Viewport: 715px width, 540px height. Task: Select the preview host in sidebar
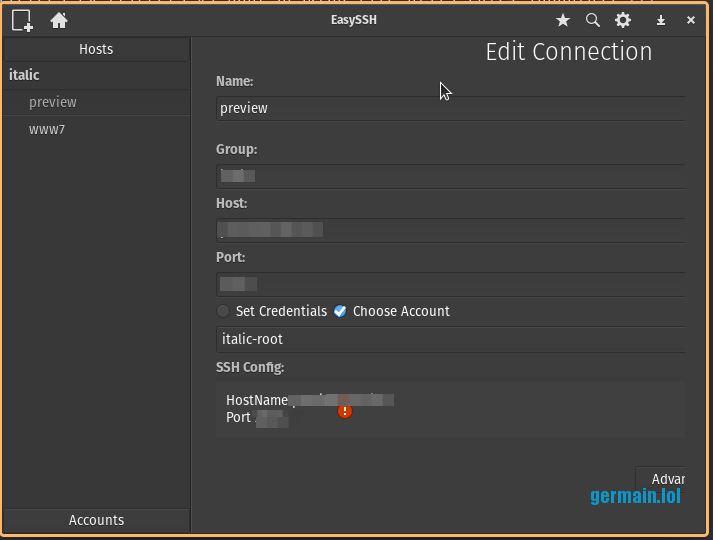pos(96,102)
